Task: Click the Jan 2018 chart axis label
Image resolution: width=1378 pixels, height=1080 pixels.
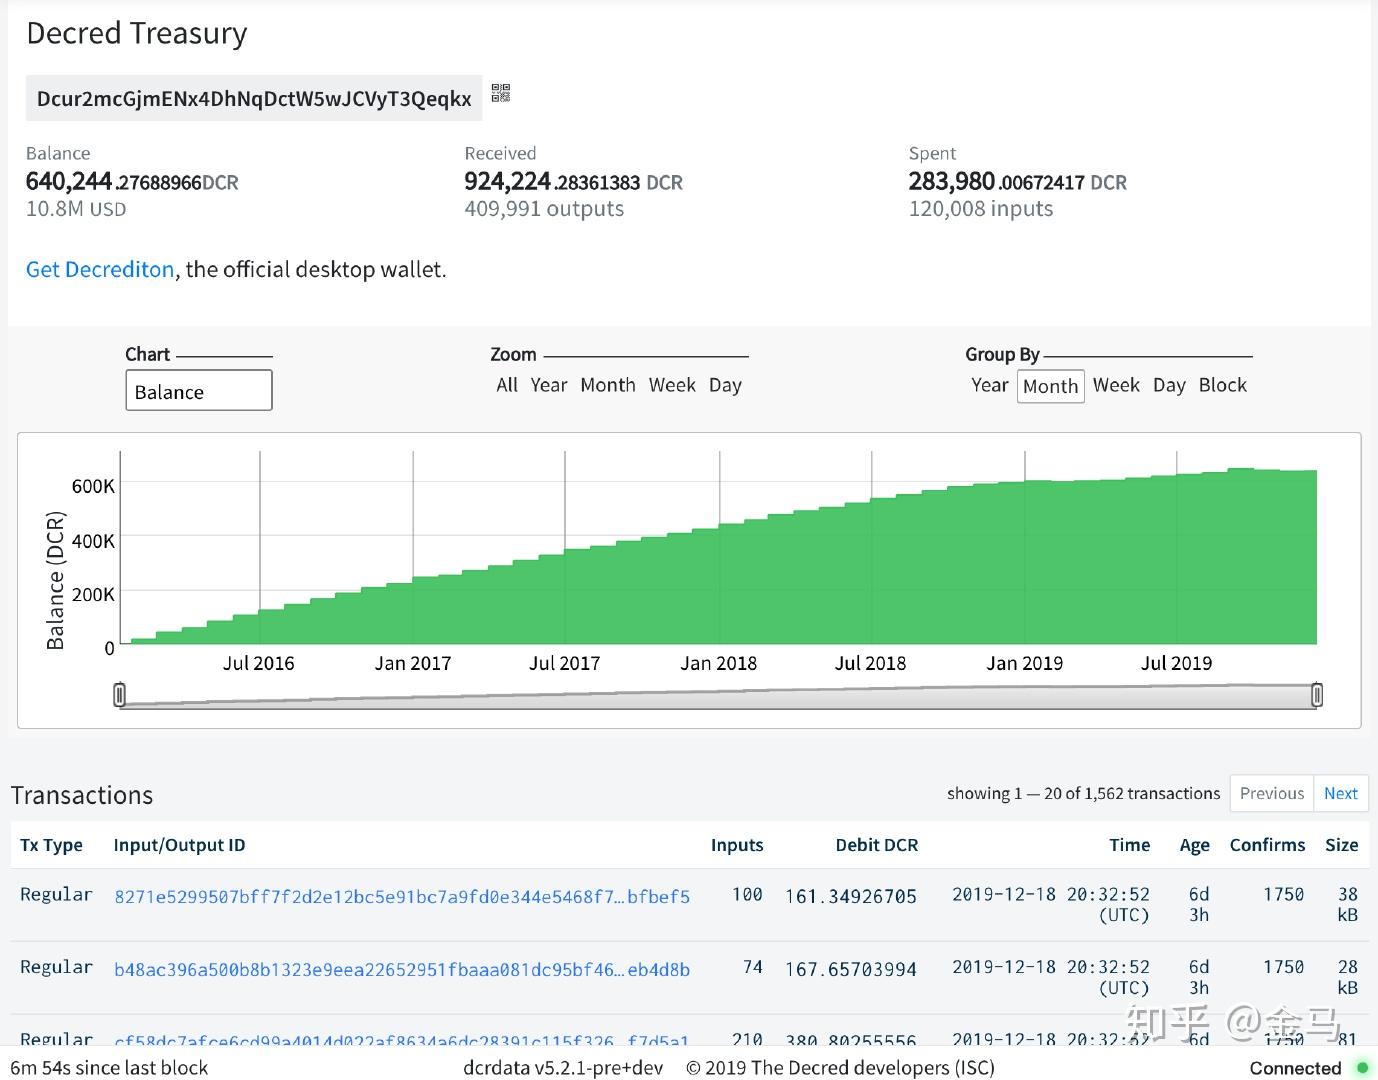Action: point(719,663)
